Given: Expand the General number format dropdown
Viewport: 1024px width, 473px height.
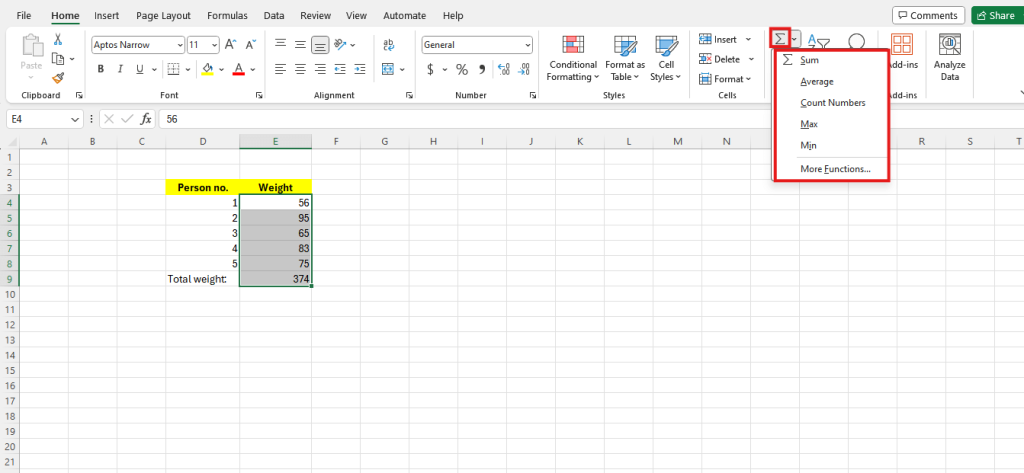Looking at the screenshot, I should coord(527,45).
